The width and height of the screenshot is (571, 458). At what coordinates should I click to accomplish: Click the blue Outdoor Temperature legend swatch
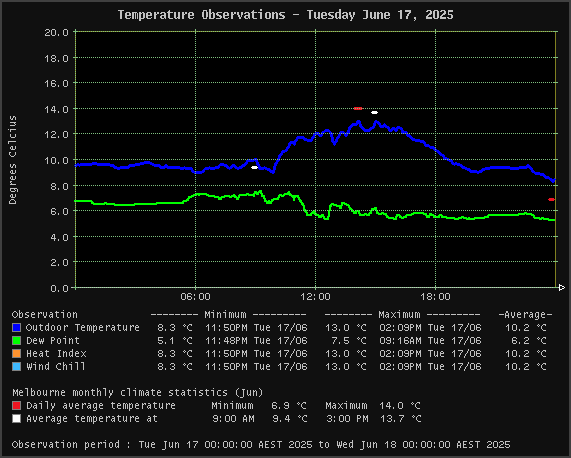point(16,328)
